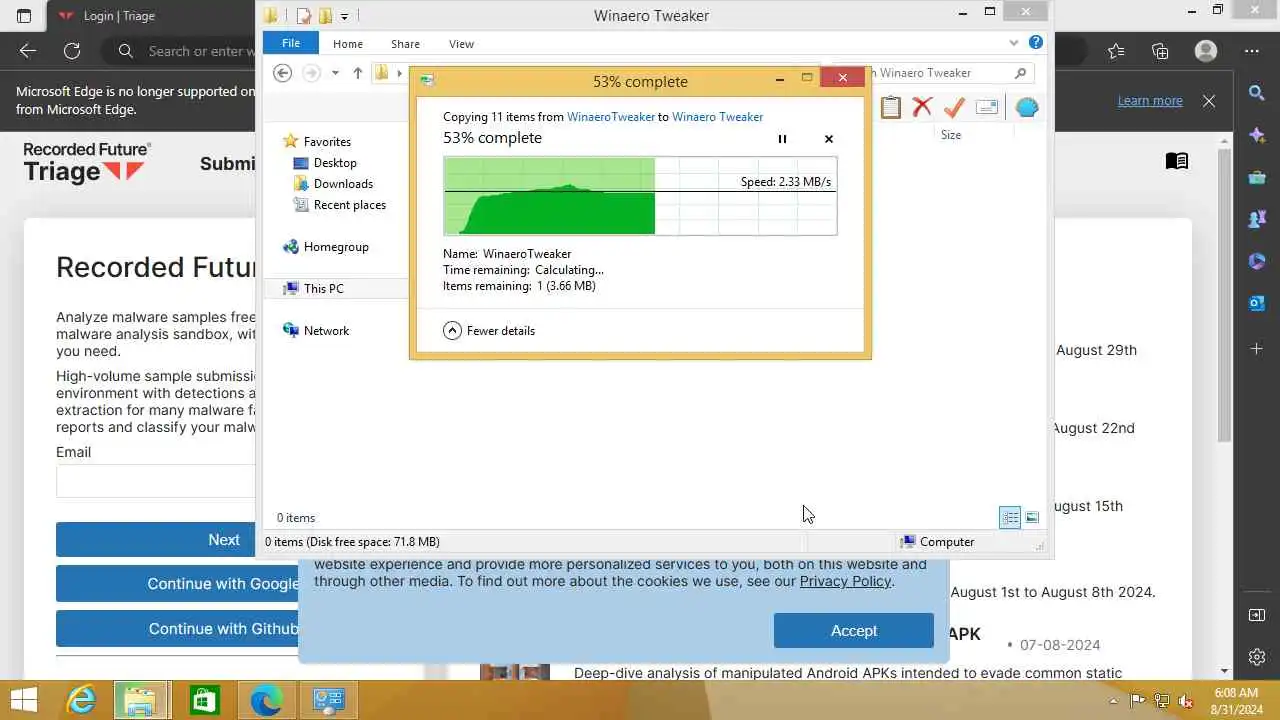The image size is (1280, 720).
Task: Click the Learn more link in Edge banner
Action: point(1150,101)
